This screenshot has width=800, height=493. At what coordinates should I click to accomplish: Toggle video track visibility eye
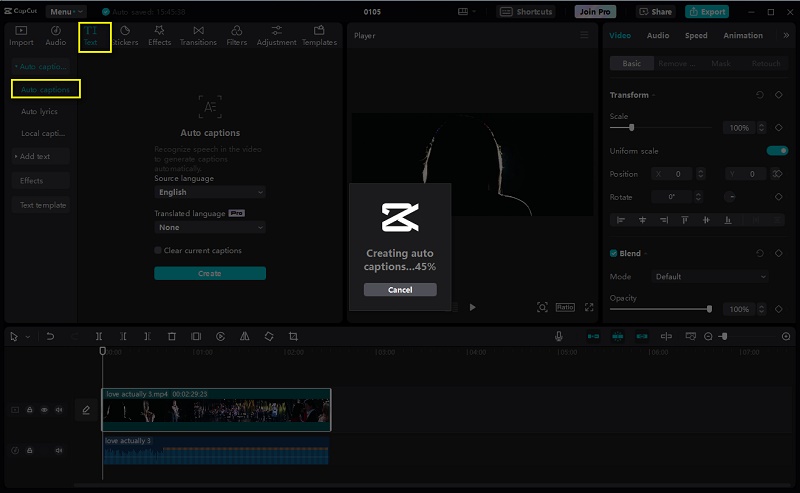point(44,410)
